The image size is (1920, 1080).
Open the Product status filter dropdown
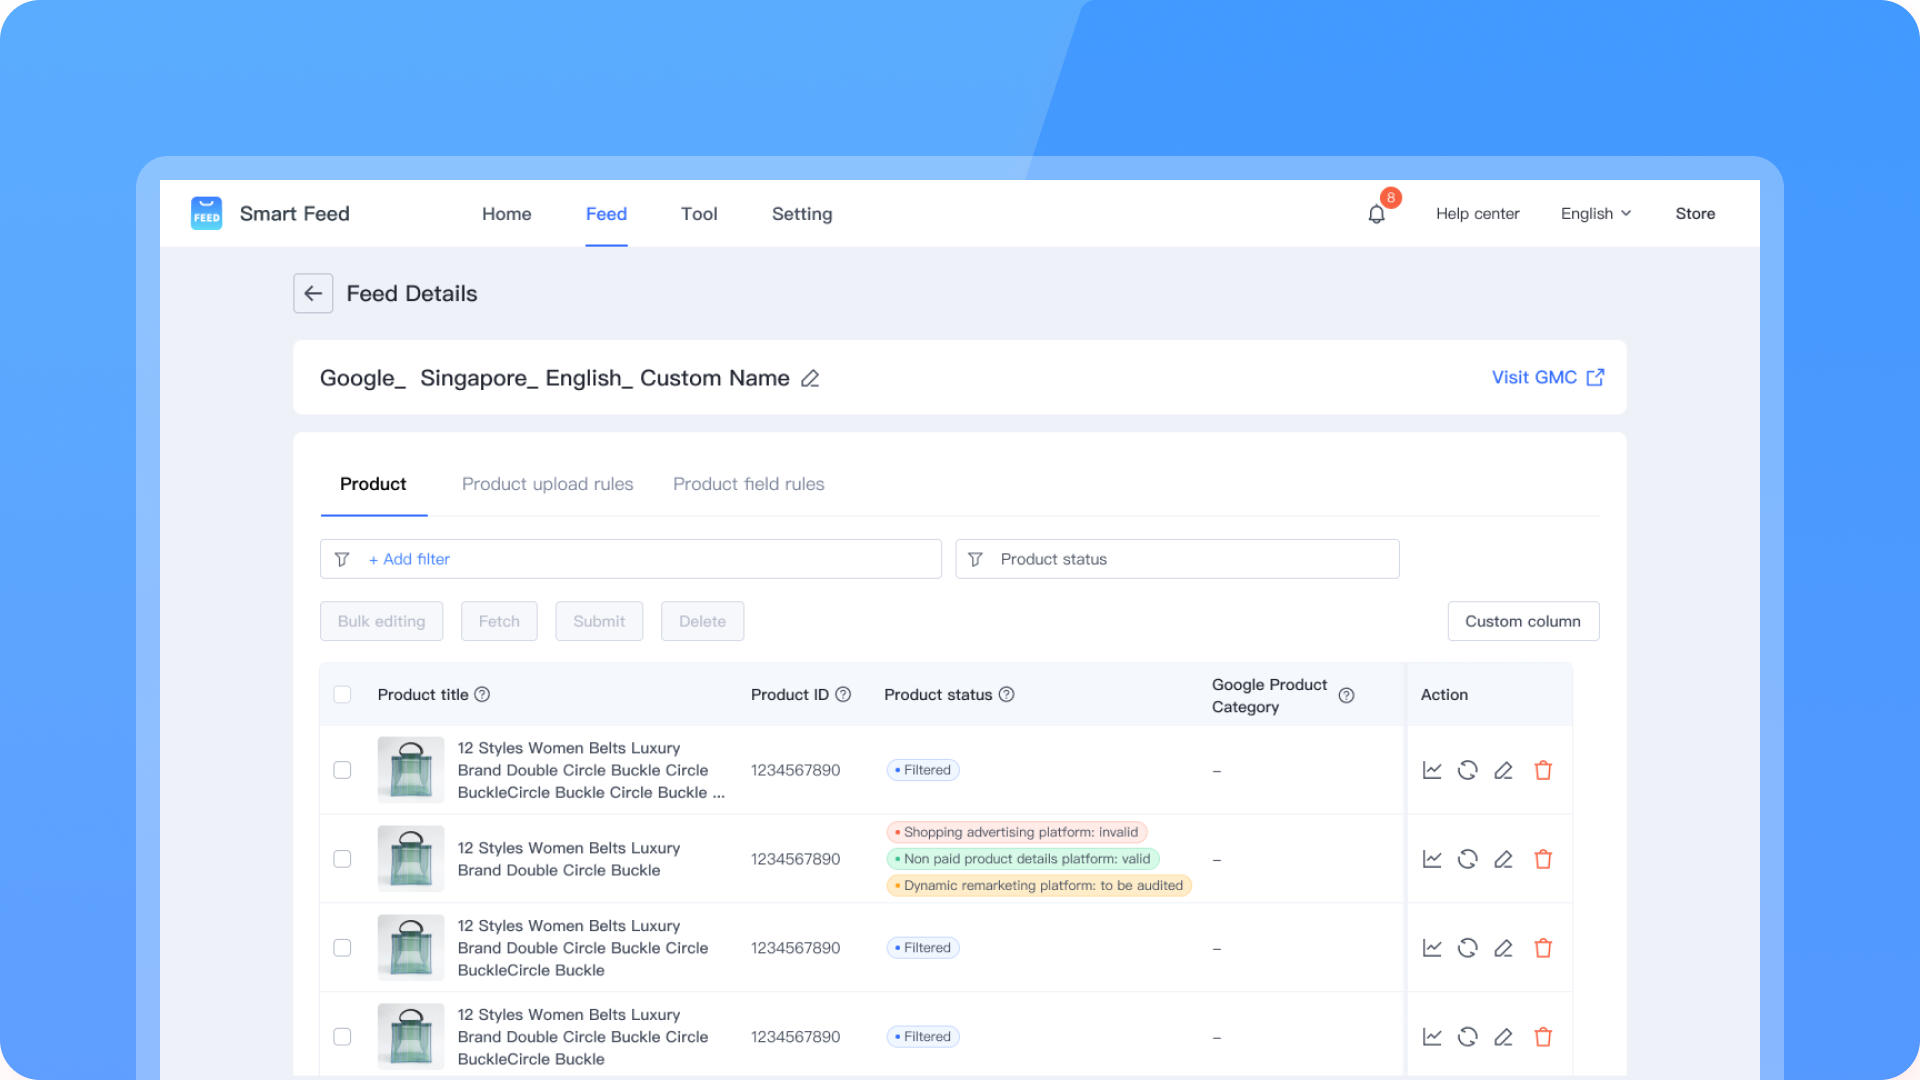[x=1177, y=559]
